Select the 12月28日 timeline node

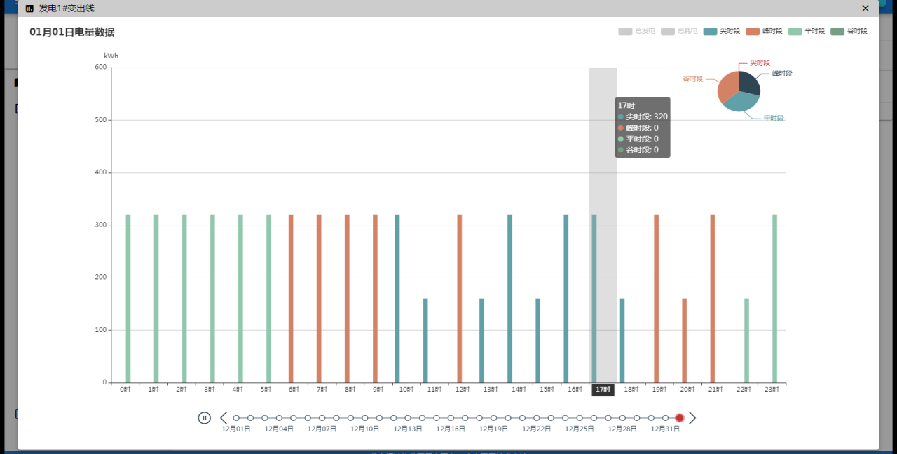(622, 418)
